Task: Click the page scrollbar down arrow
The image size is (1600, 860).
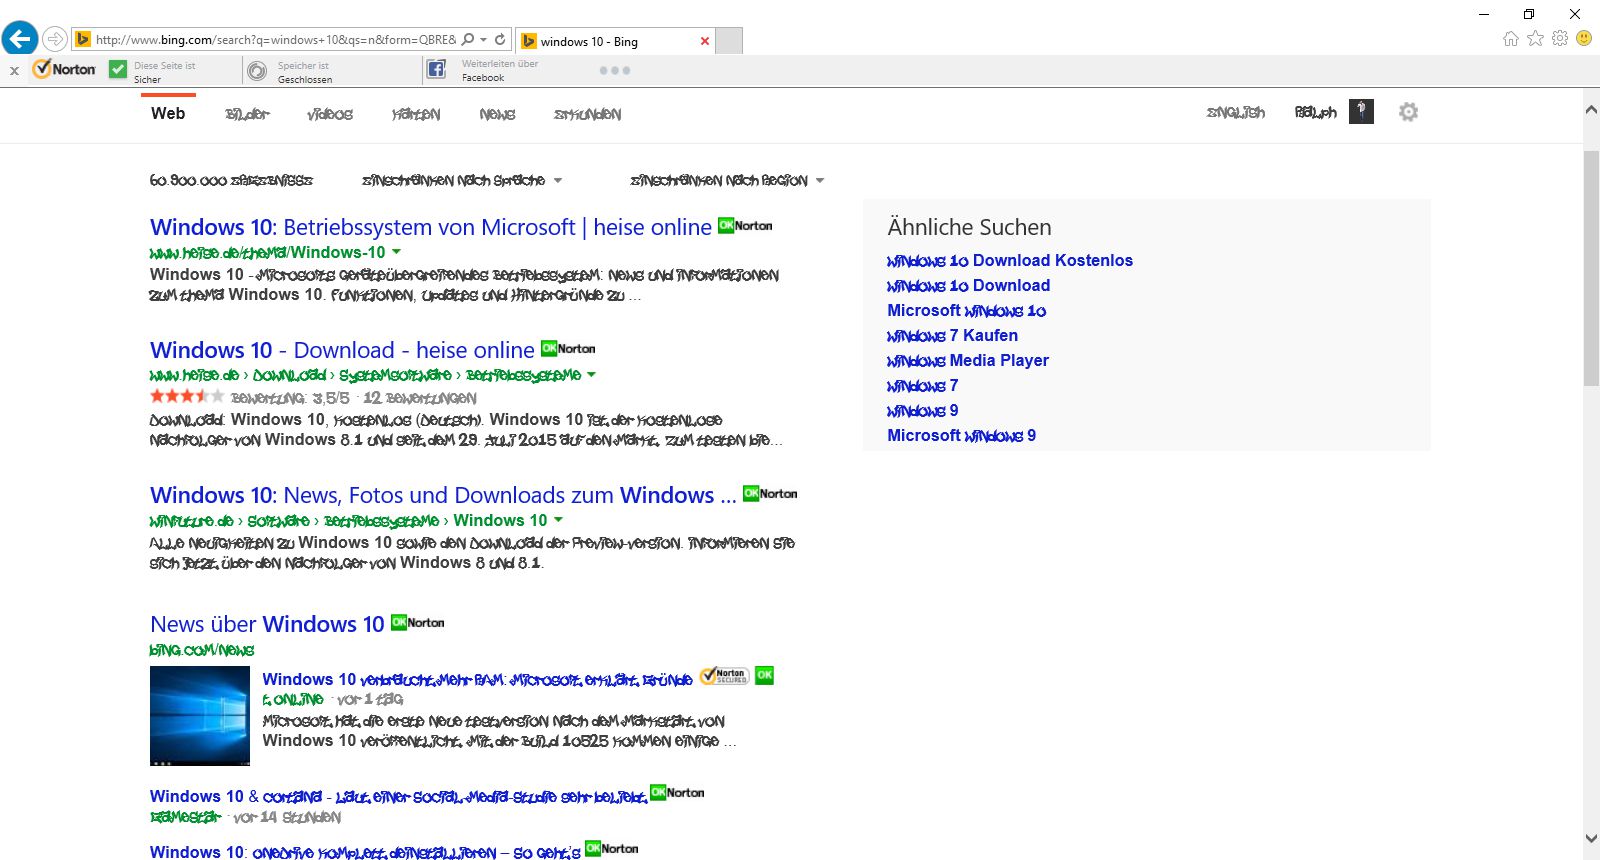Action: point(1591,839)
